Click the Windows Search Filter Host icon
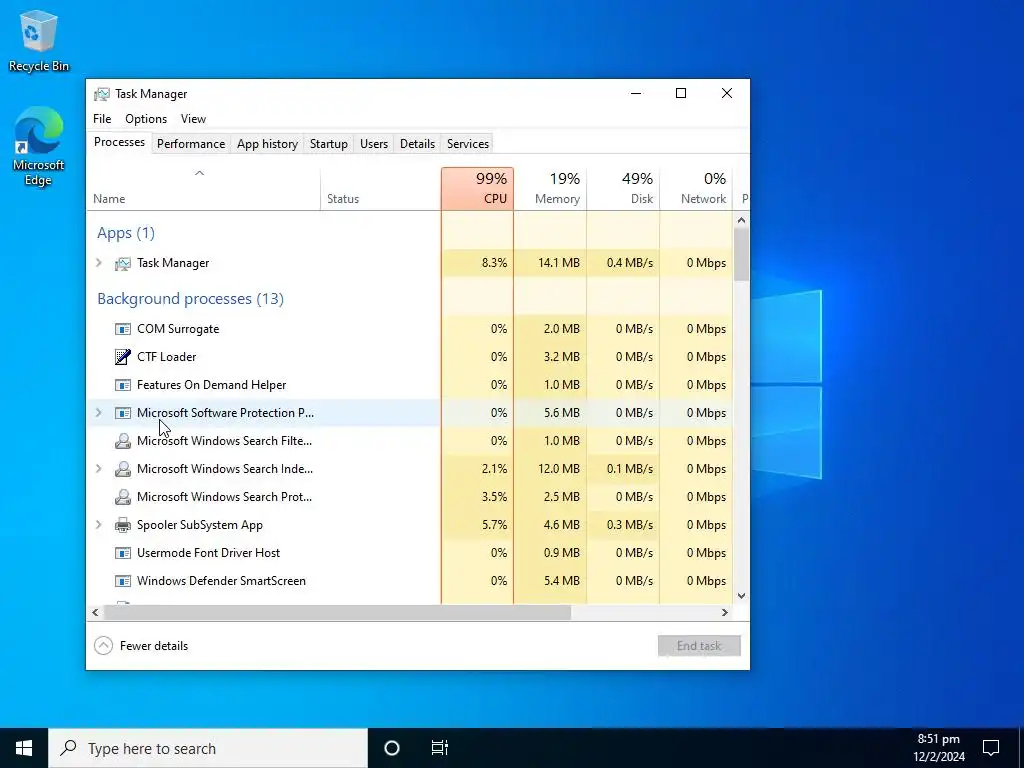1024x768 pixels. click(123, 441)
